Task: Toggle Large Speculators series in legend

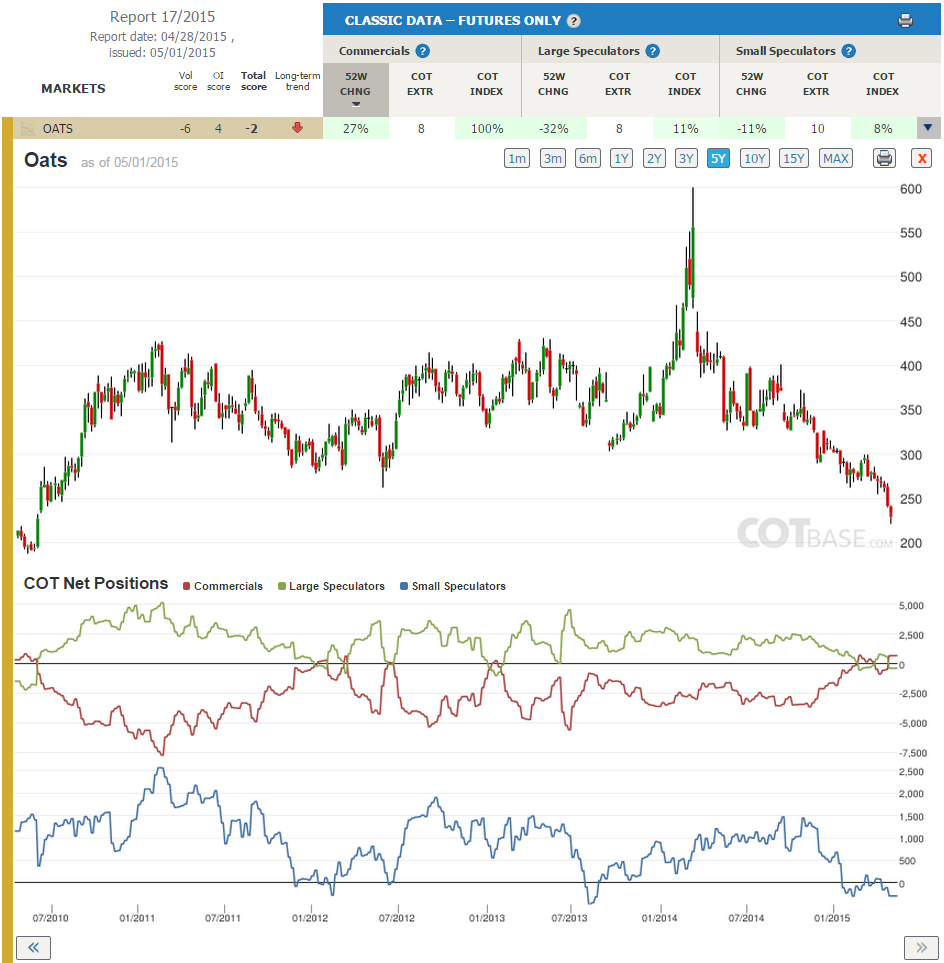Action: coord(332,586)
